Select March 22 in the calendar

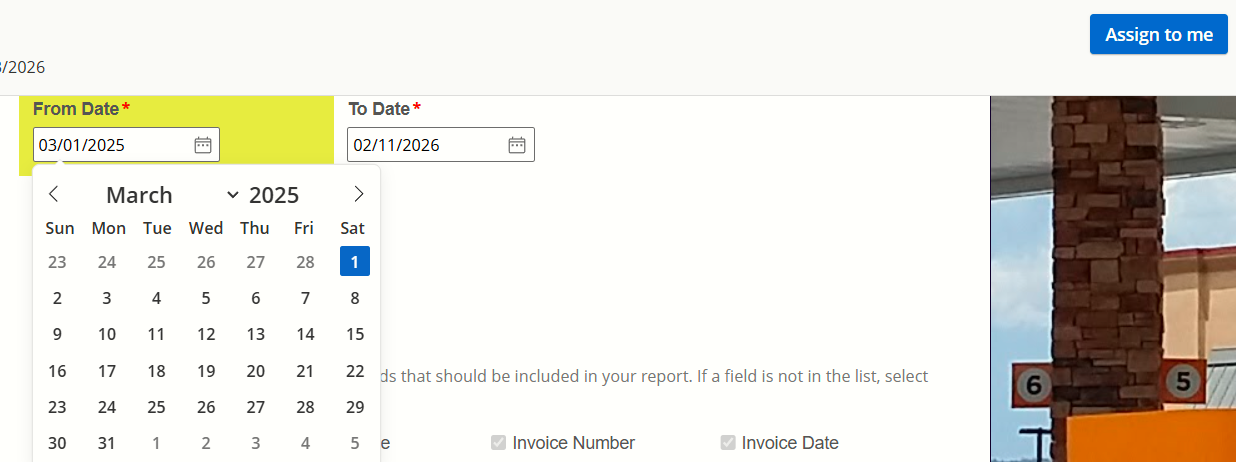tap(355, 371)
